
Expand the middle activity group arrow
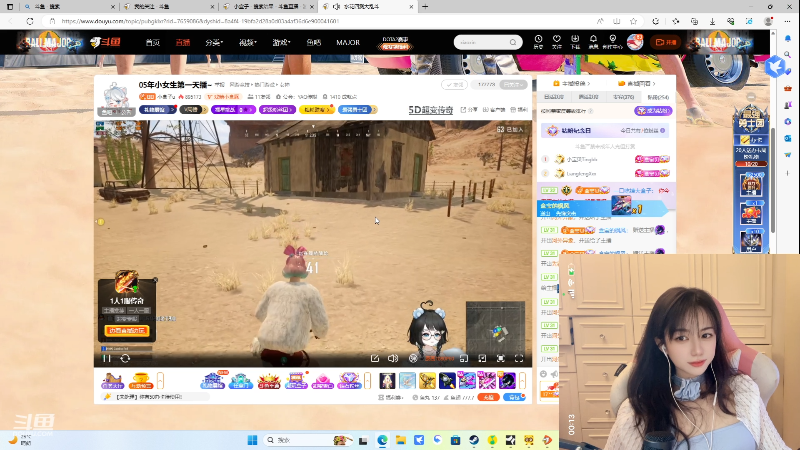(367, 381)
